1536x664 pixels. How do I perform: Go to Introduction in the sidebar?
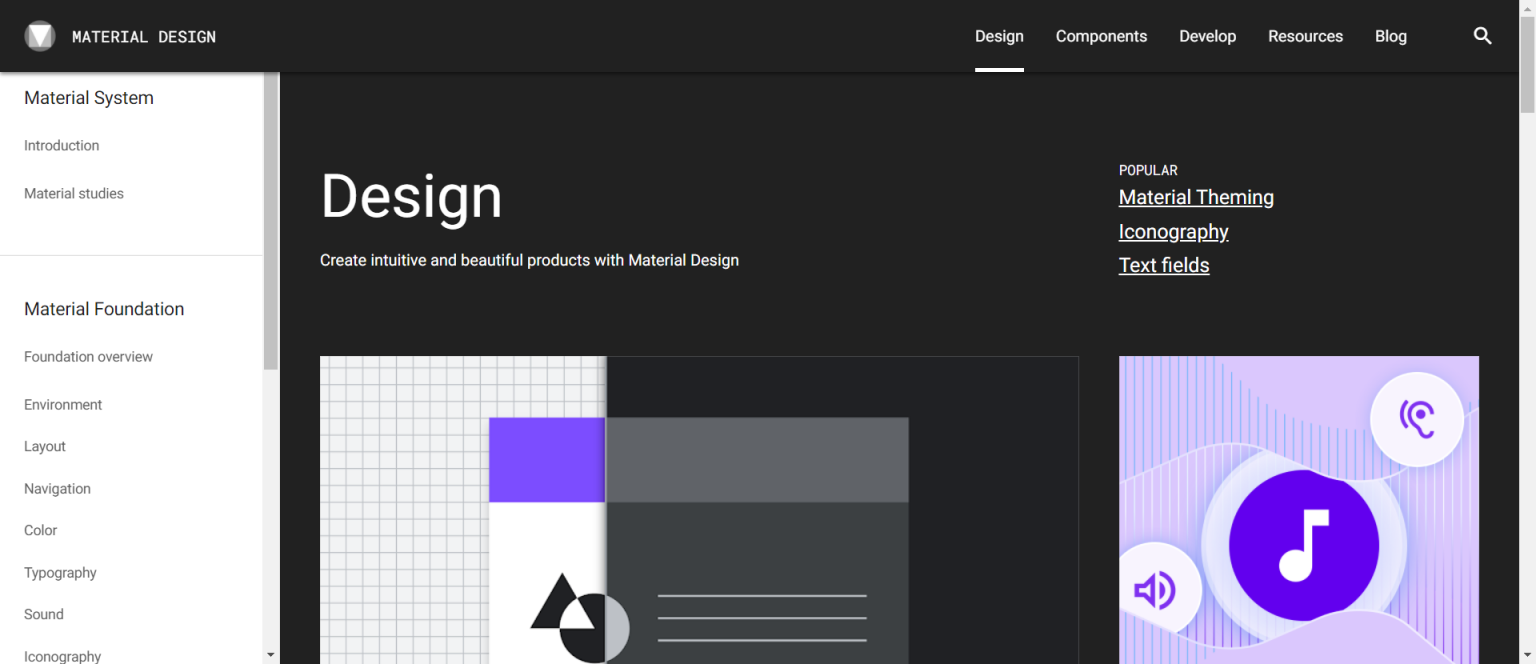(x=61, y=145)
